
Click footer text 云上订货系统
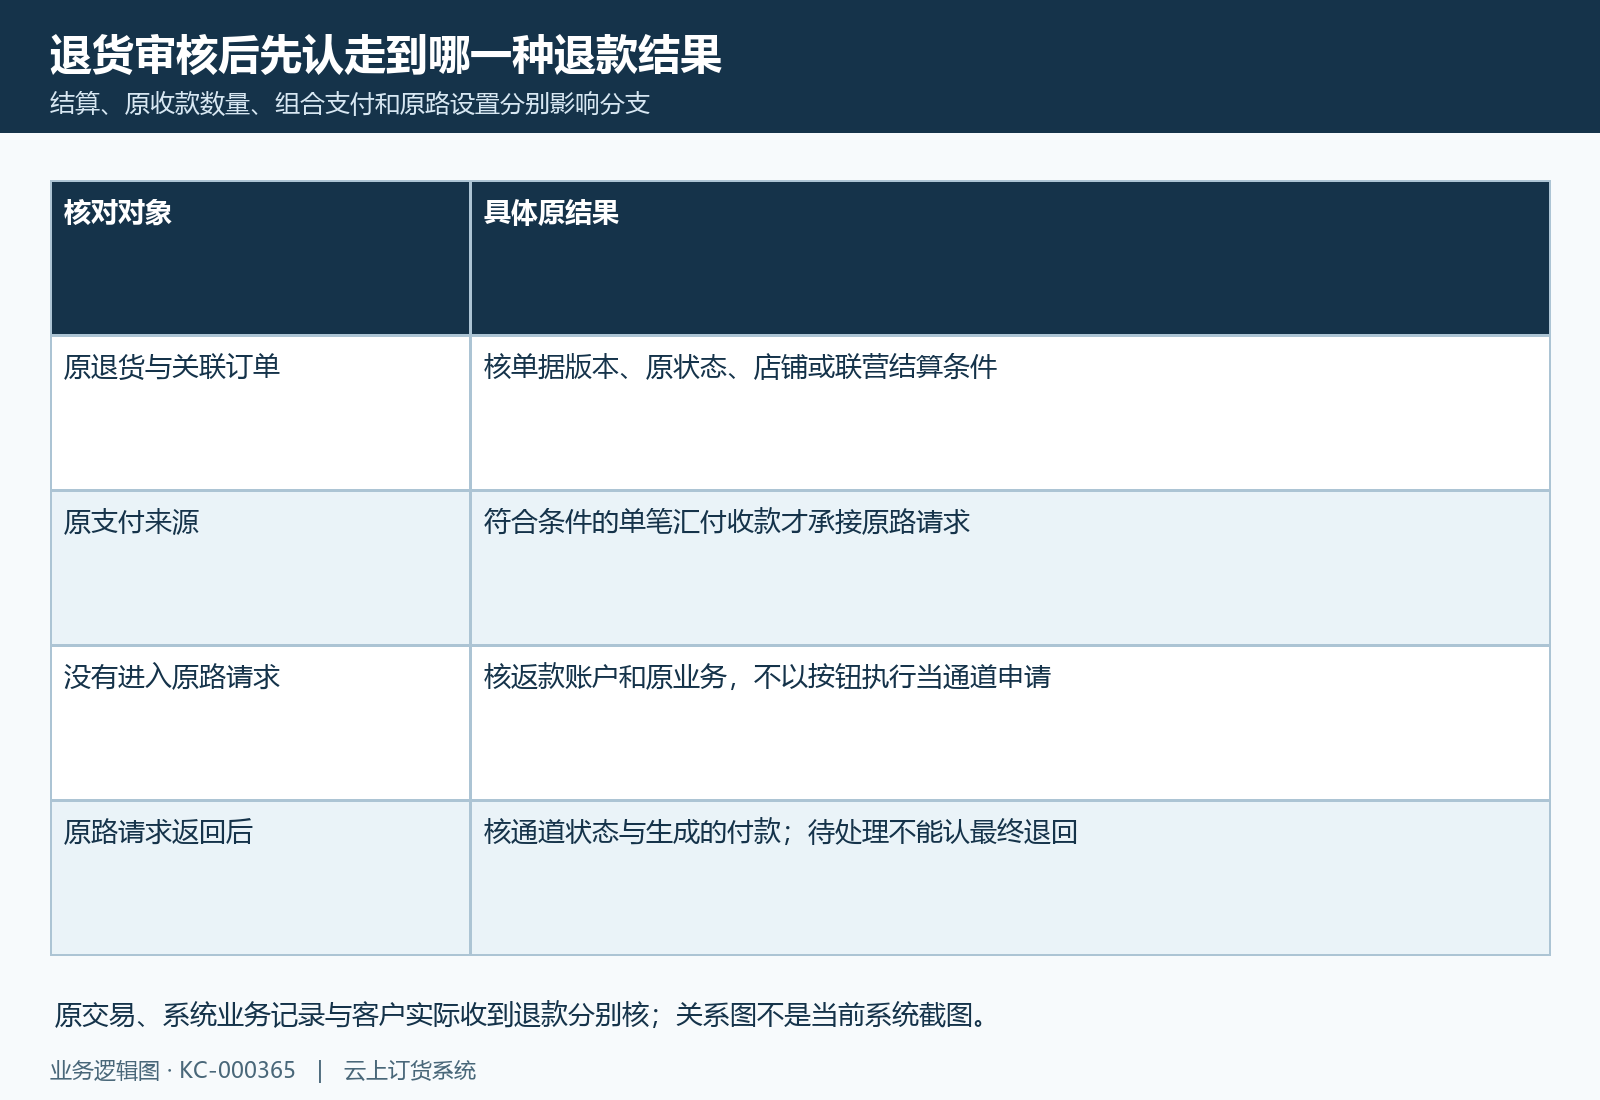(410, 1070)
